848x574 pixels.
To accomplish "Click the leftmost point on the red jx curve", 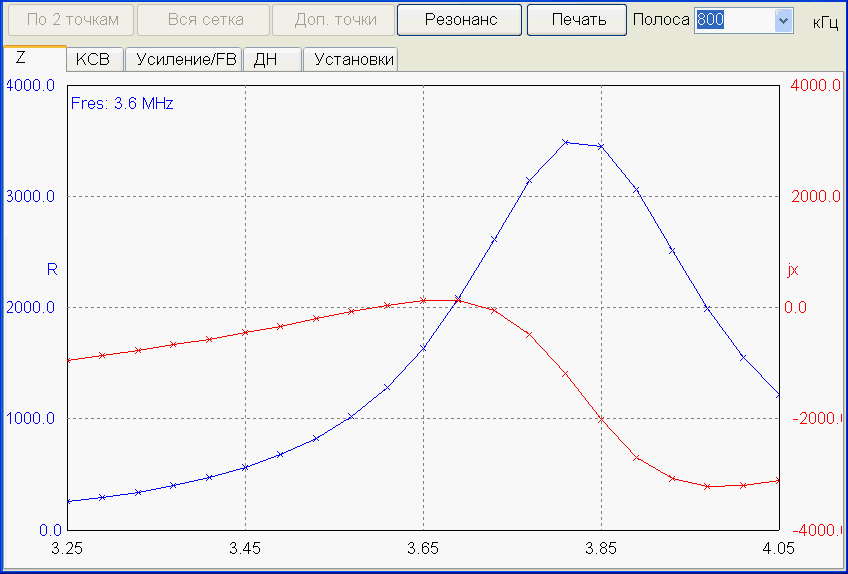I will pos(68,360).
